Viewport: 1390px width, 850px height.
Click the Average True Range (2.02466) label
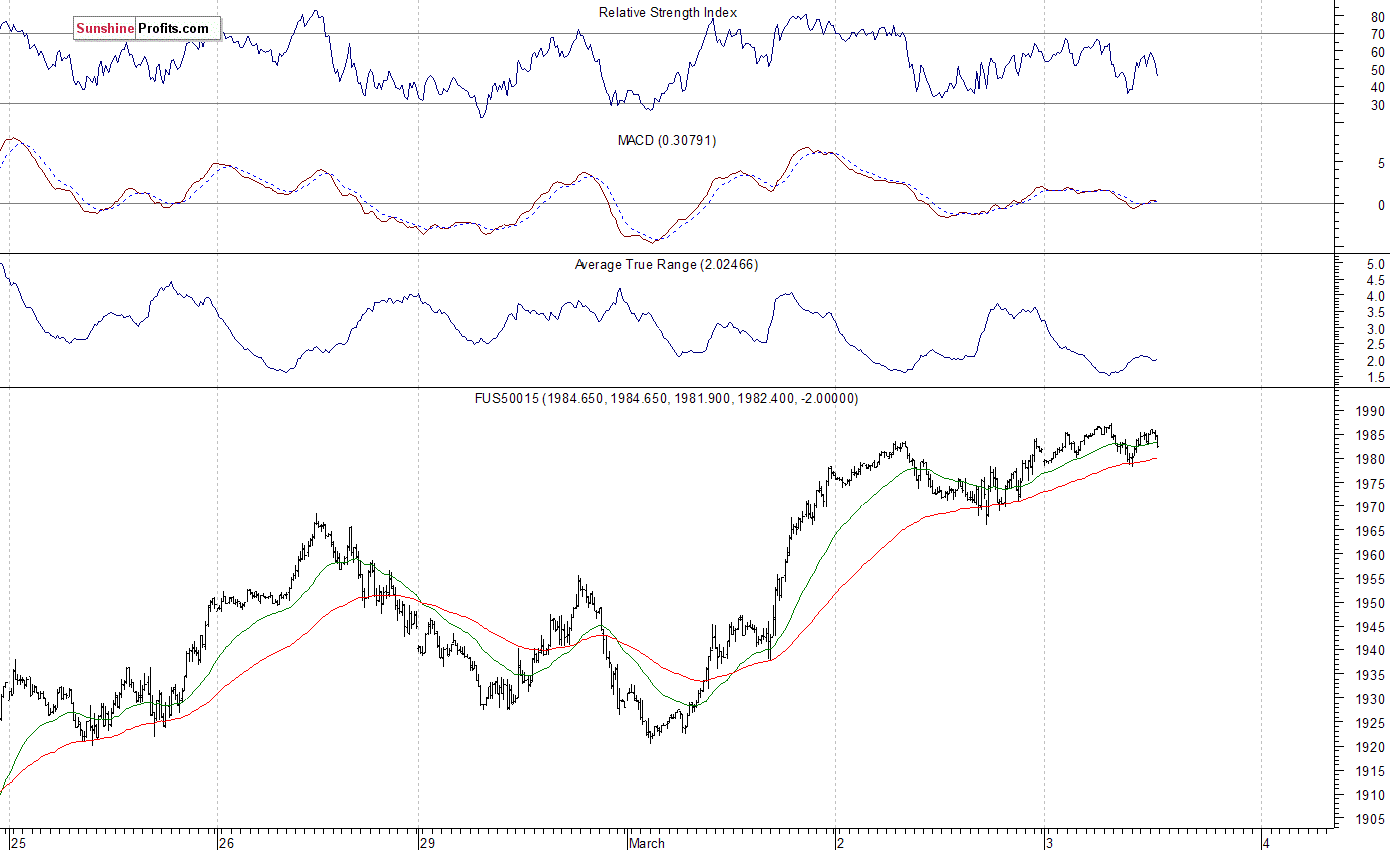pyautogui.click(x=666, y=264)
